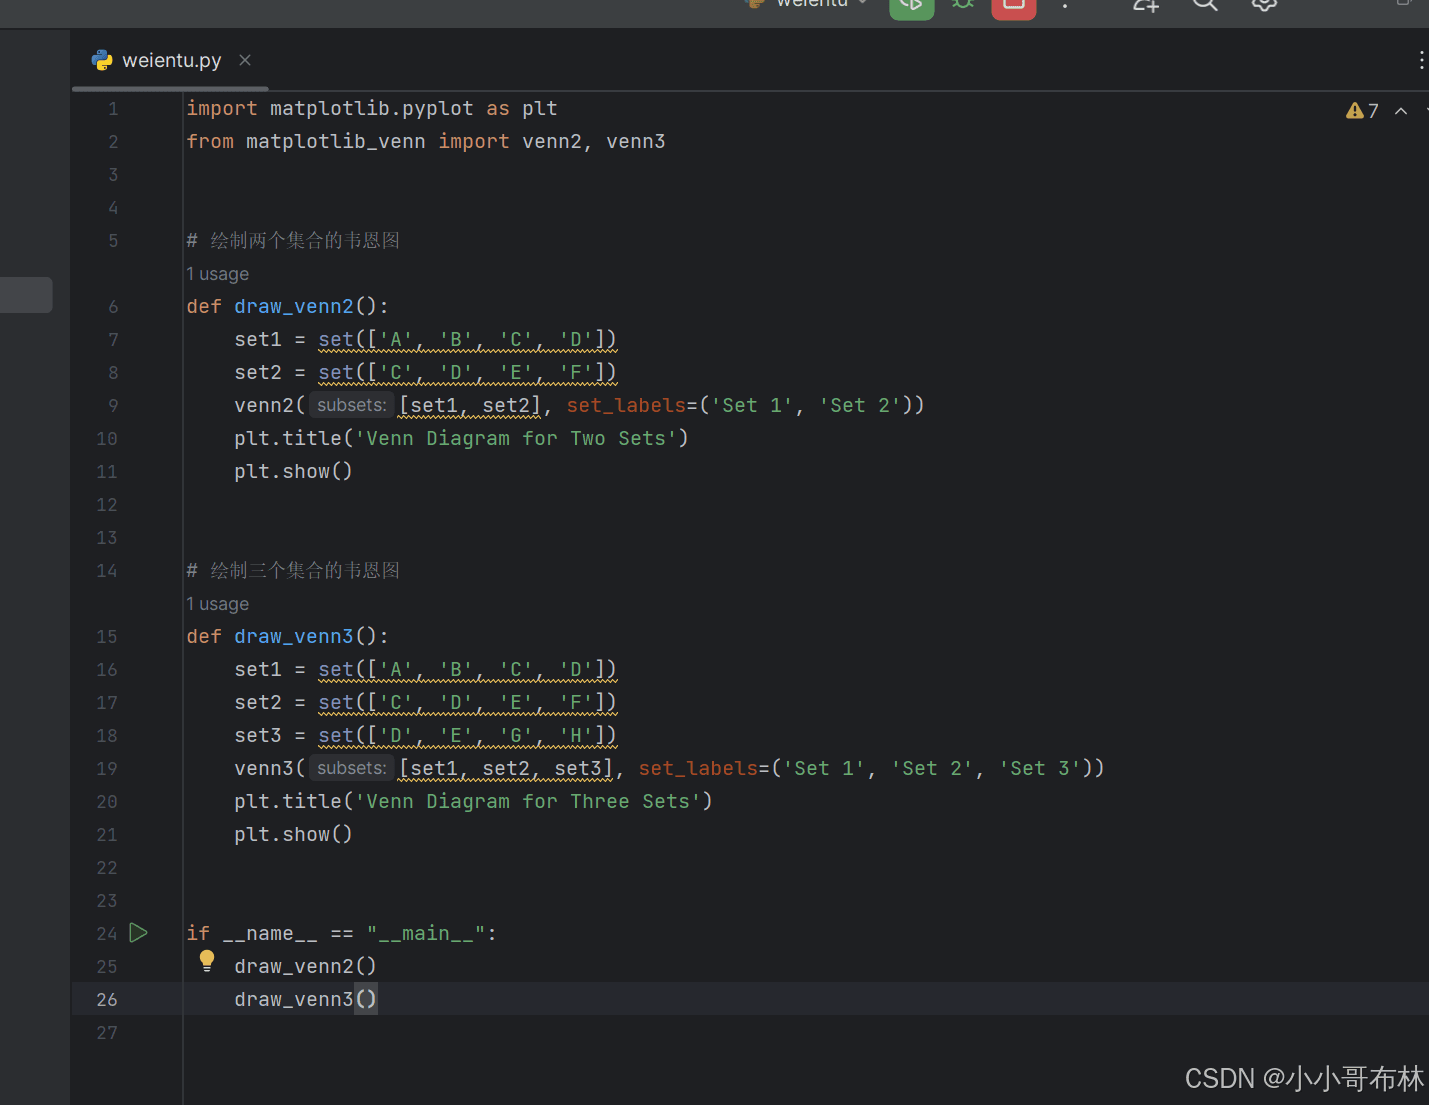Open the editor tab options three-dot menu

tap(1421, 60)
